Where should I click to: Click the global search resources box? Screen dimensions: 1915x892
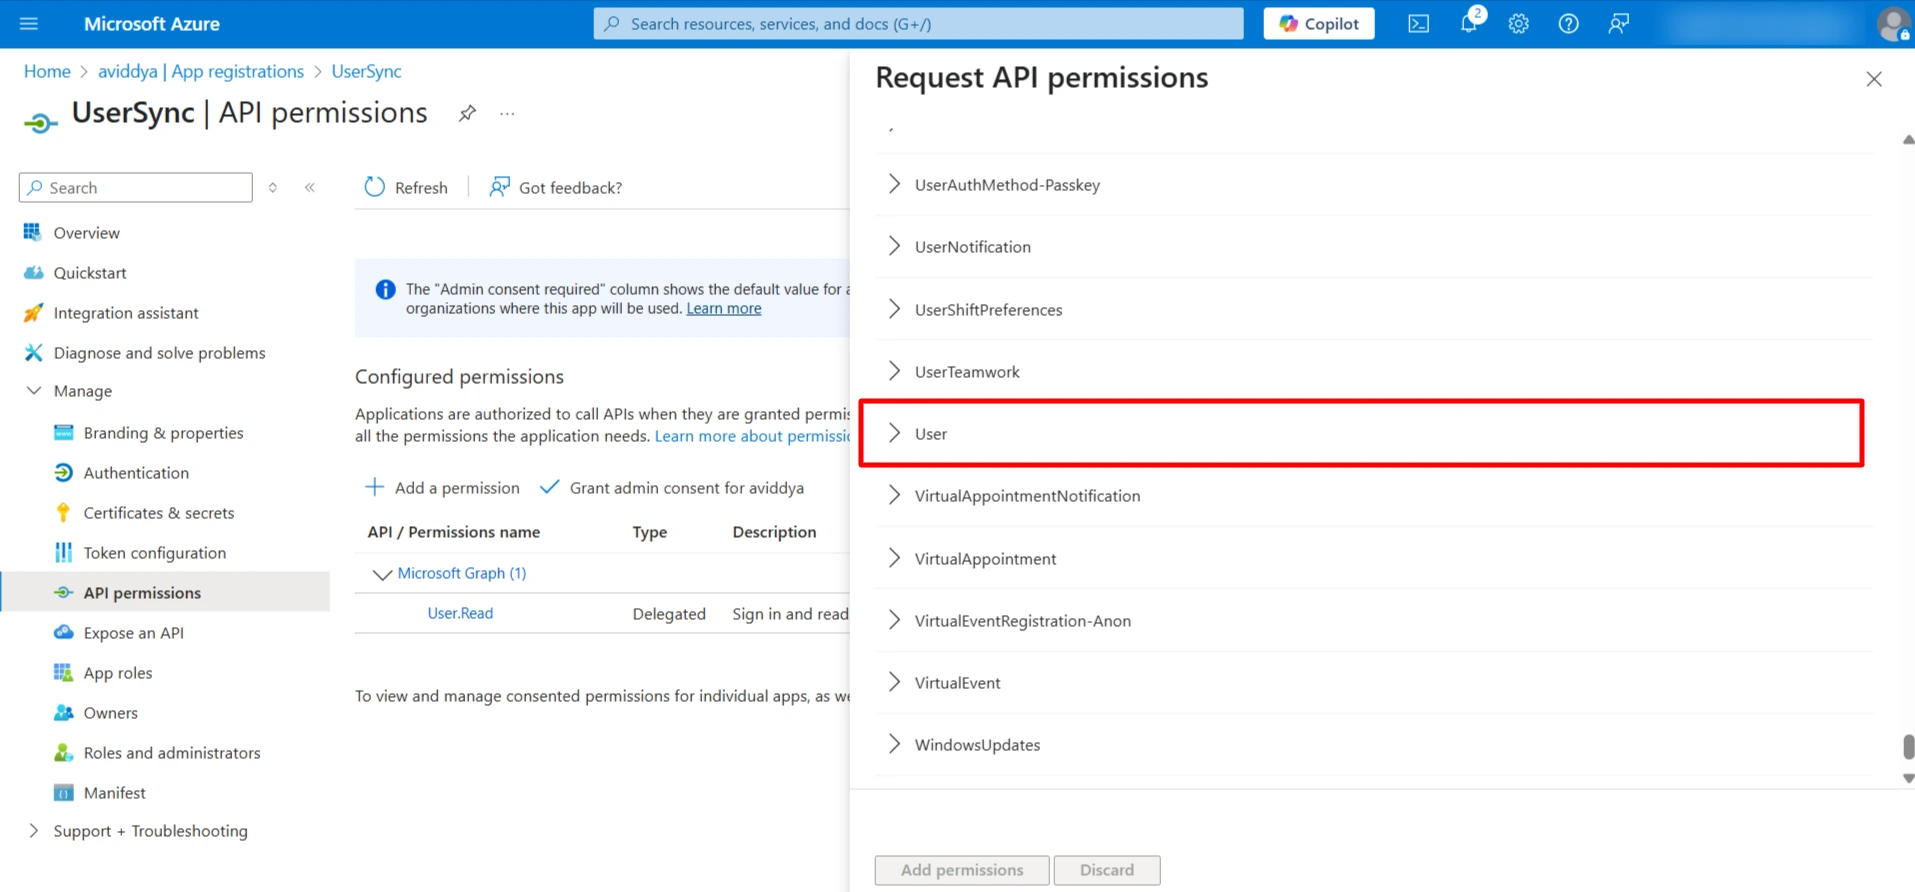click(918, 23)
